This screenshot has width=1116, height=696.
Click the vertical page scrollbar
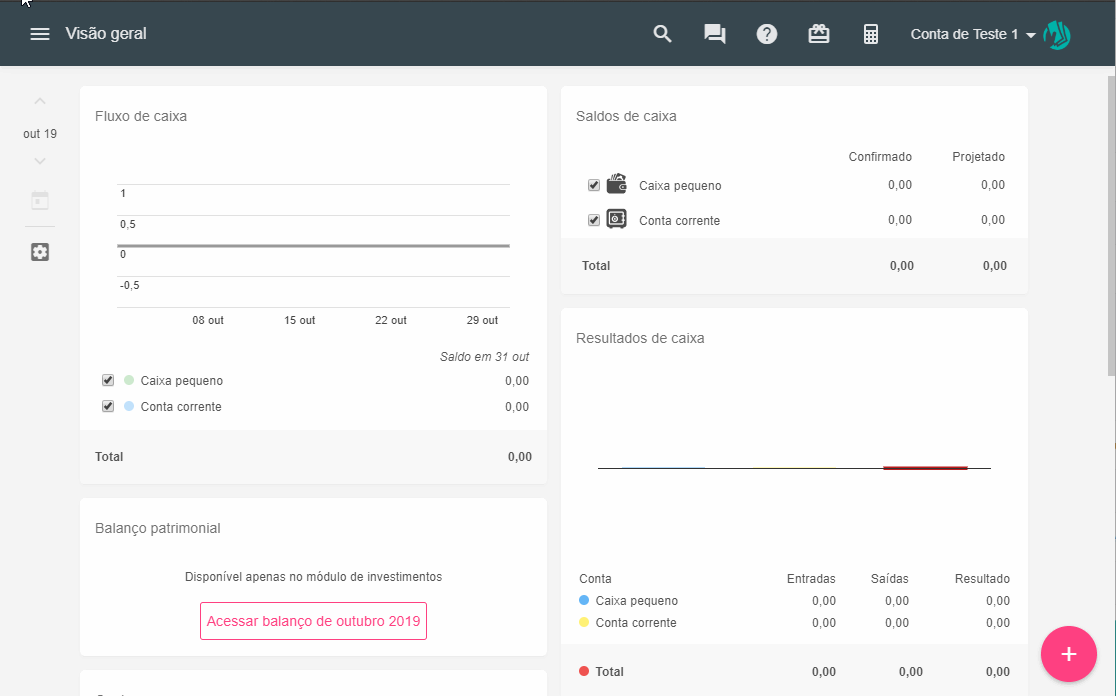(x=1110, y=225)
